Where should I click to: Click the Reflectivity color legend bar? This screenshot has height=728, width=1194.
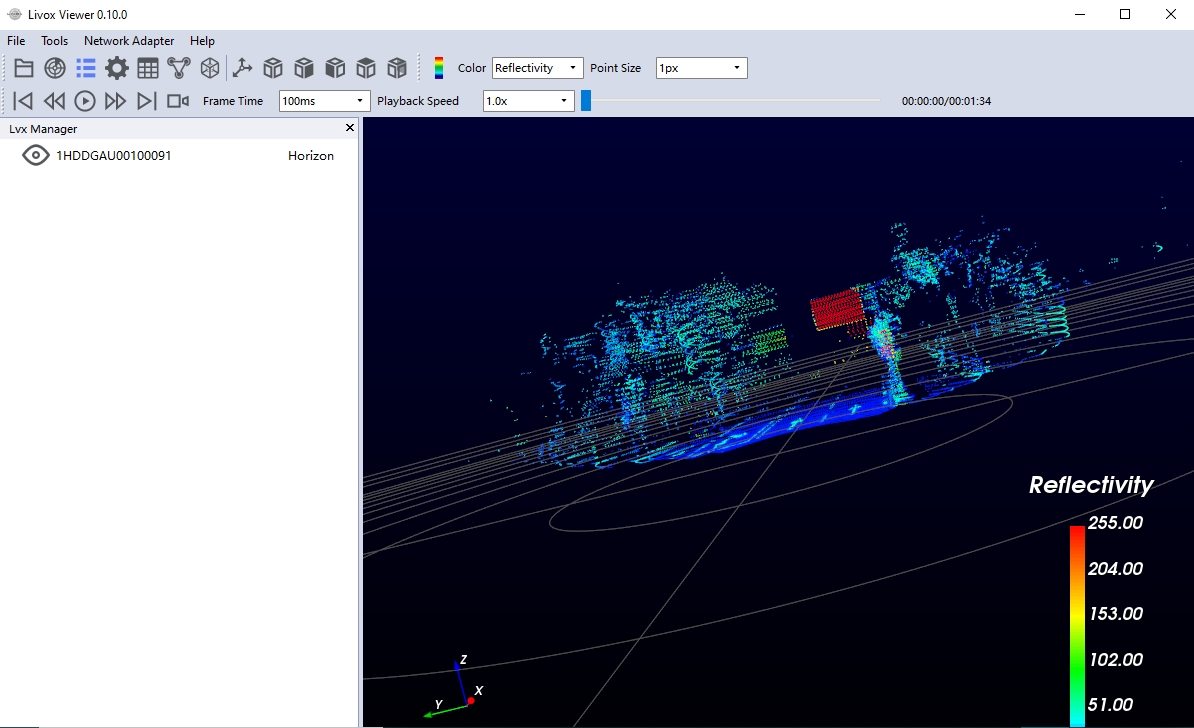point(1077,626)
